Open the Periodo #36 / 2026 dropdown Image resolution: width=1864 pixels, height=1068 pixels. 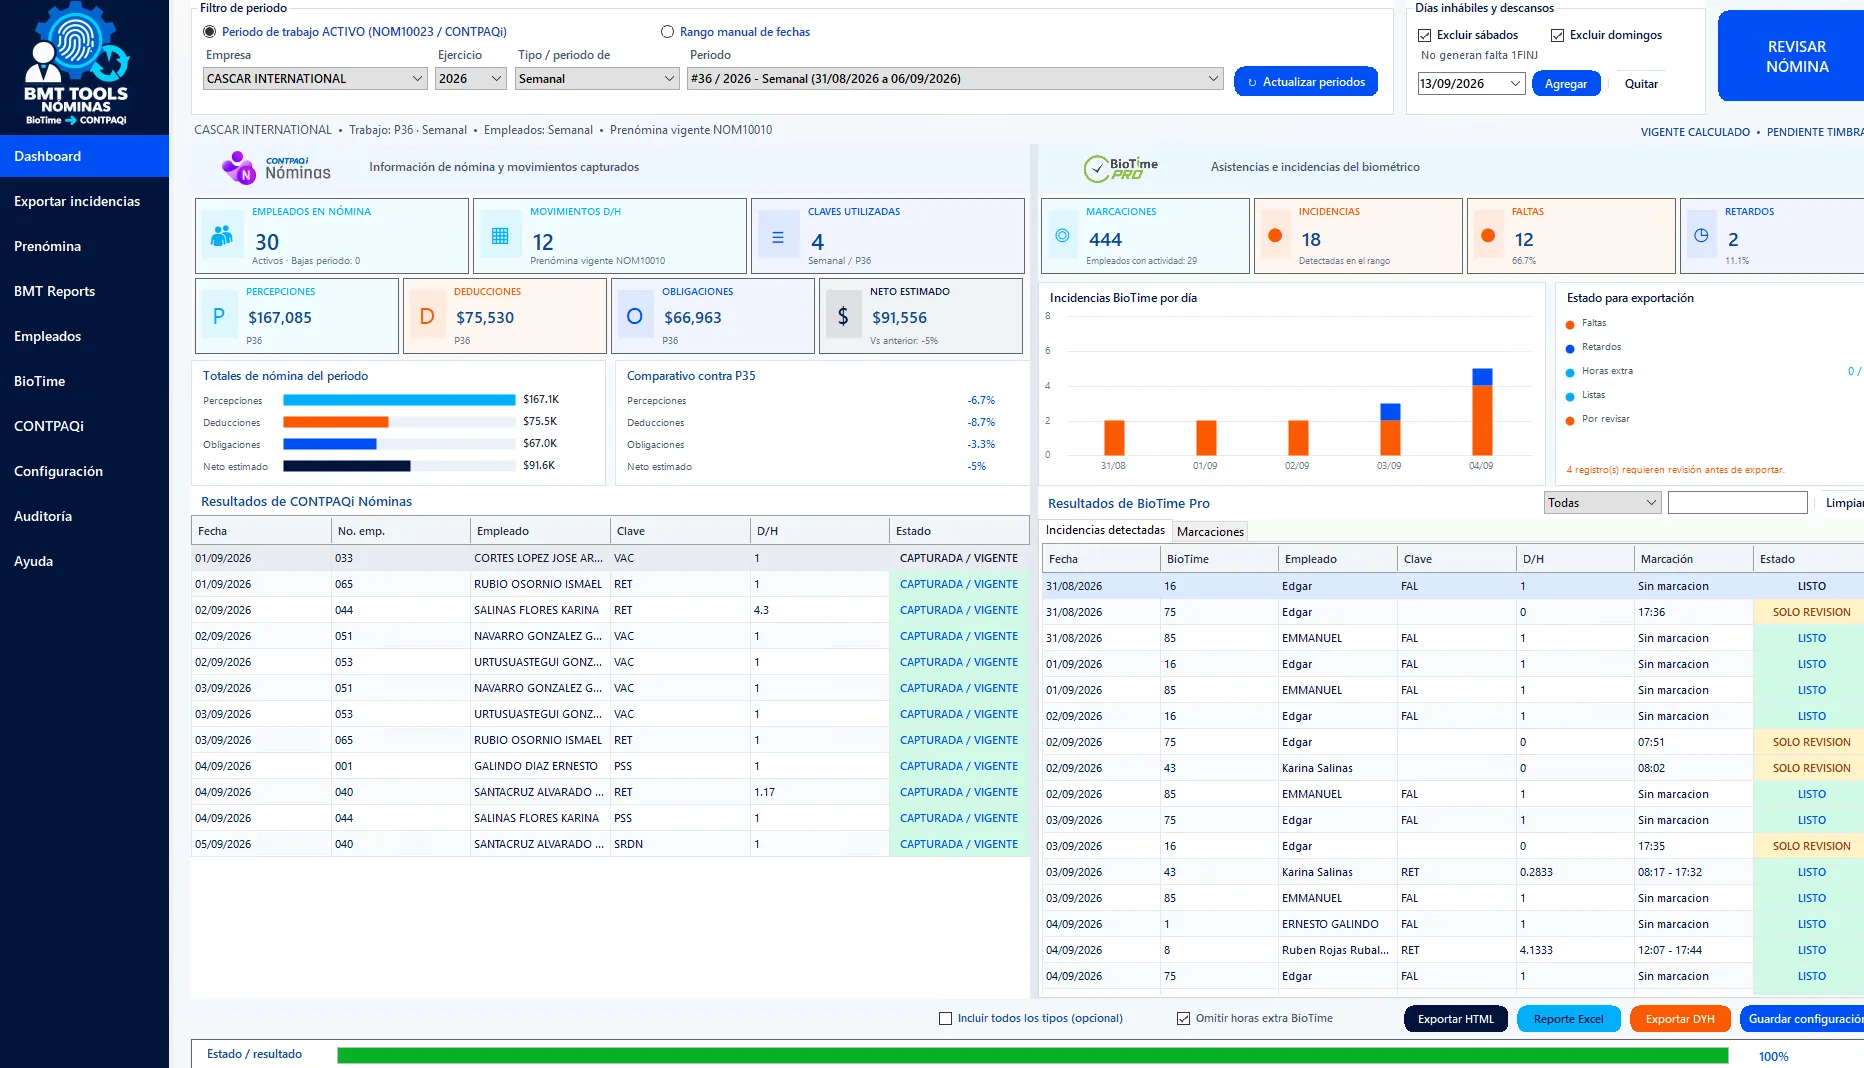click(x=955, y=79)
